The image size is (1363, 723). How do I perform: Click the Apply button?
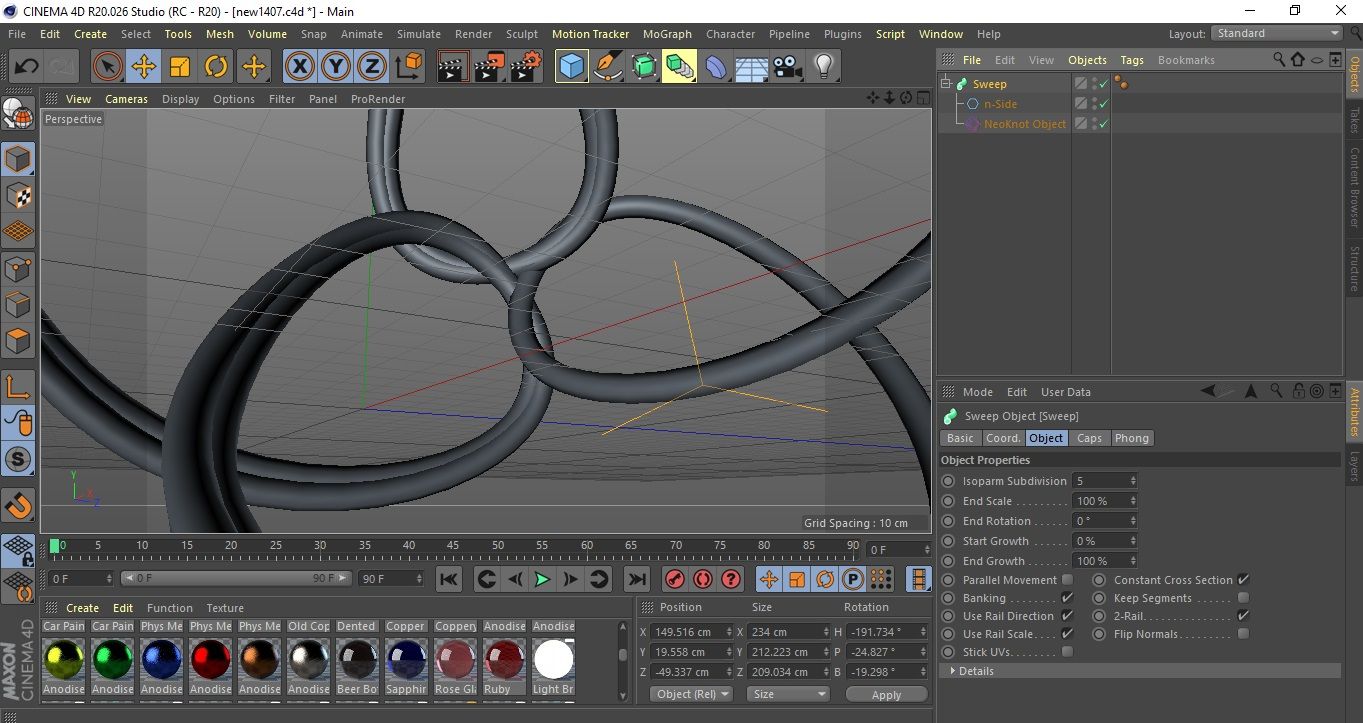pyautogui.click(x=886, y=694)
